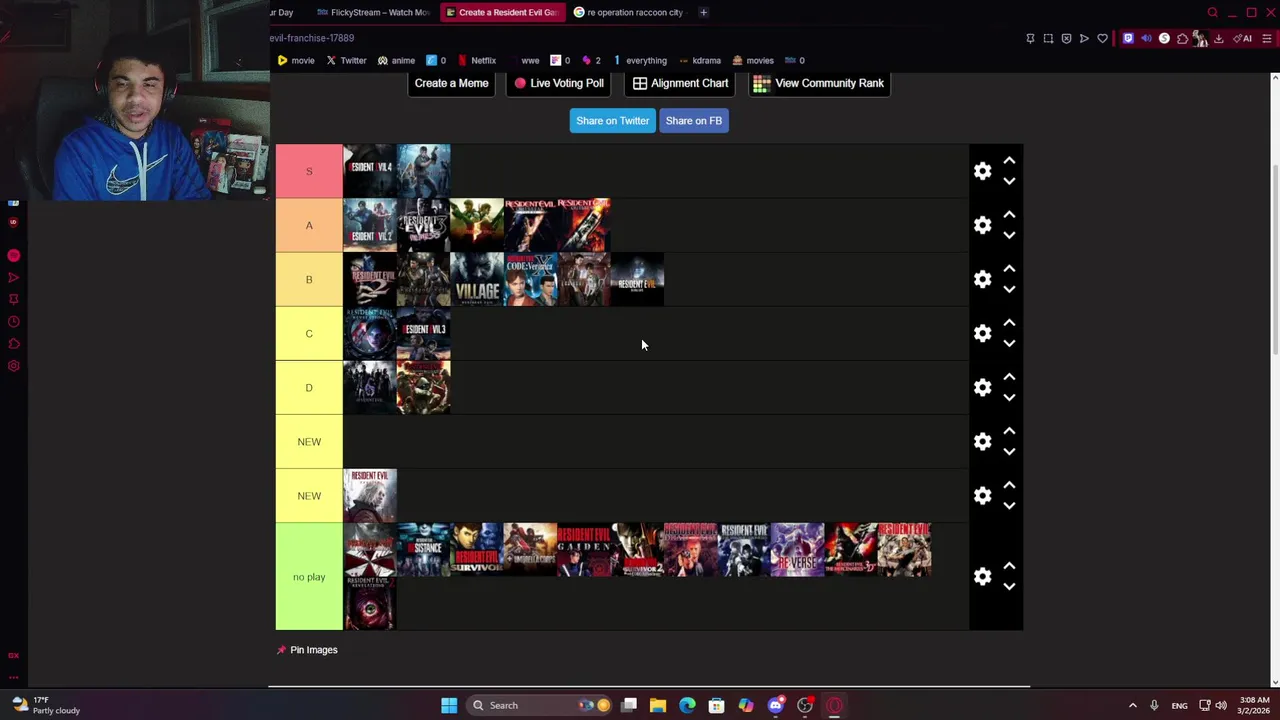Open the Twitter bookmark
This screenshot has width=1280, height=720.
(346, 60)
